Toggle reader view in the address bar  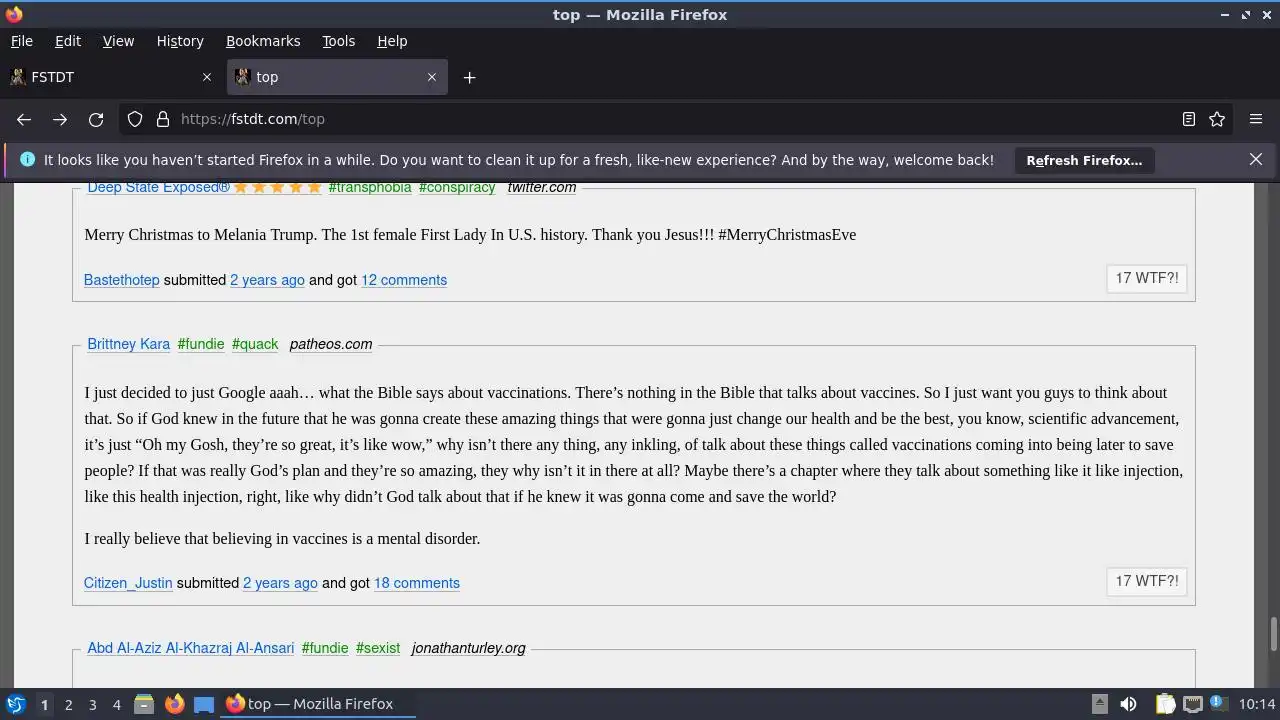tap(1189, 119)
